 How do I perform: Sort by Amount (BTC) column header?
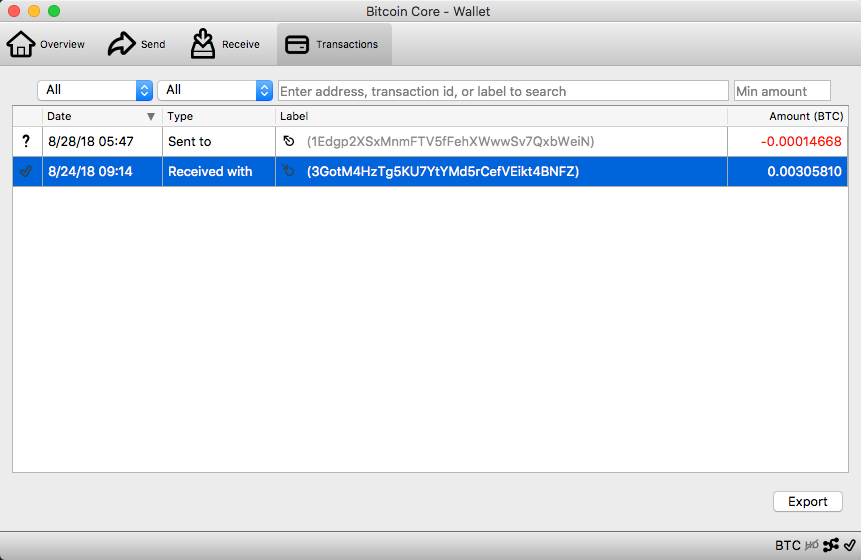(x=788, y=116)
